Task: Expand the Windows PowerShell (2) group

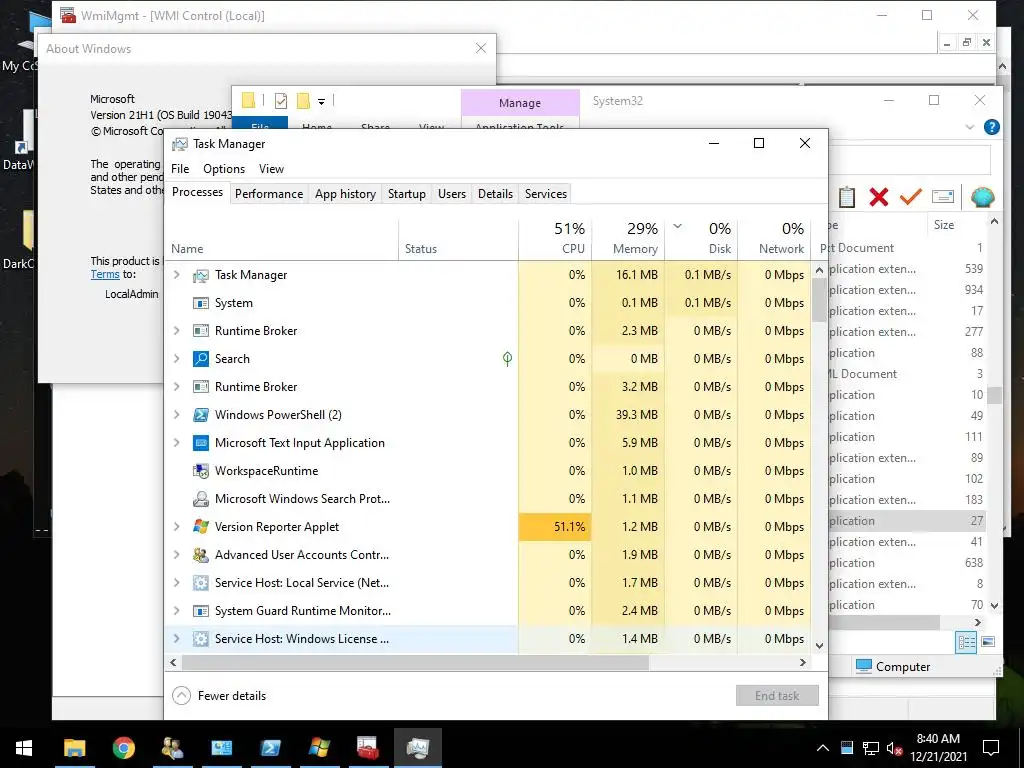Action: coord(176,415)
